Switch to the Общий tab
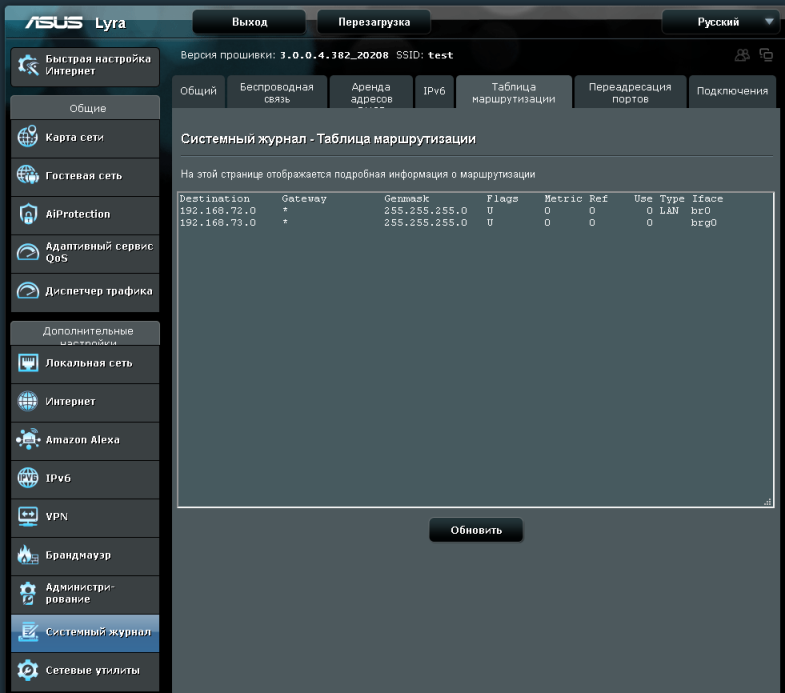The width and height of the screenshot is (785, 693). (x=198, y=91)
